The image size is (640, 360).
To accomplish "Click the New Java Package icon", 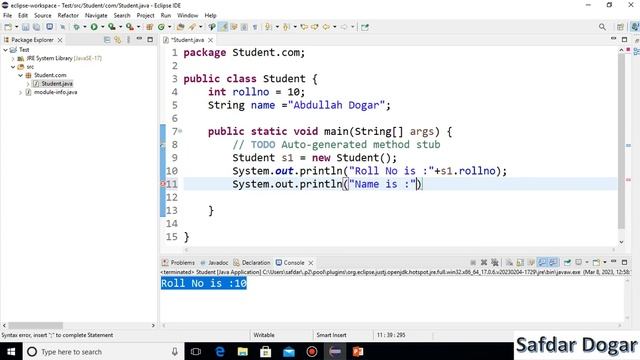I will click(x=149, y=27).
